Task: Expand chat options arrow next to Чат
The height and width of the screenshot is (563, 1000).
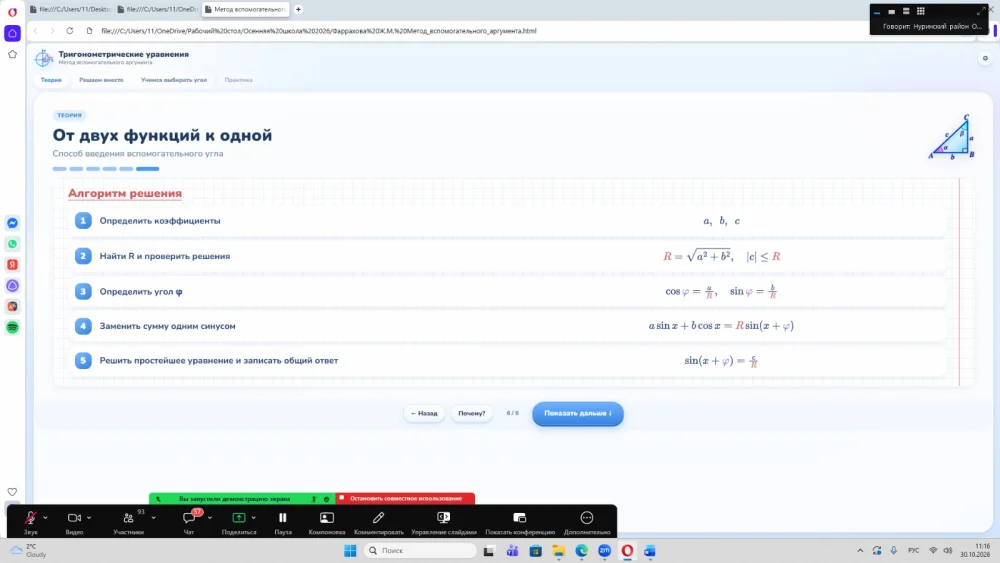Action: [x=210, y=518]
